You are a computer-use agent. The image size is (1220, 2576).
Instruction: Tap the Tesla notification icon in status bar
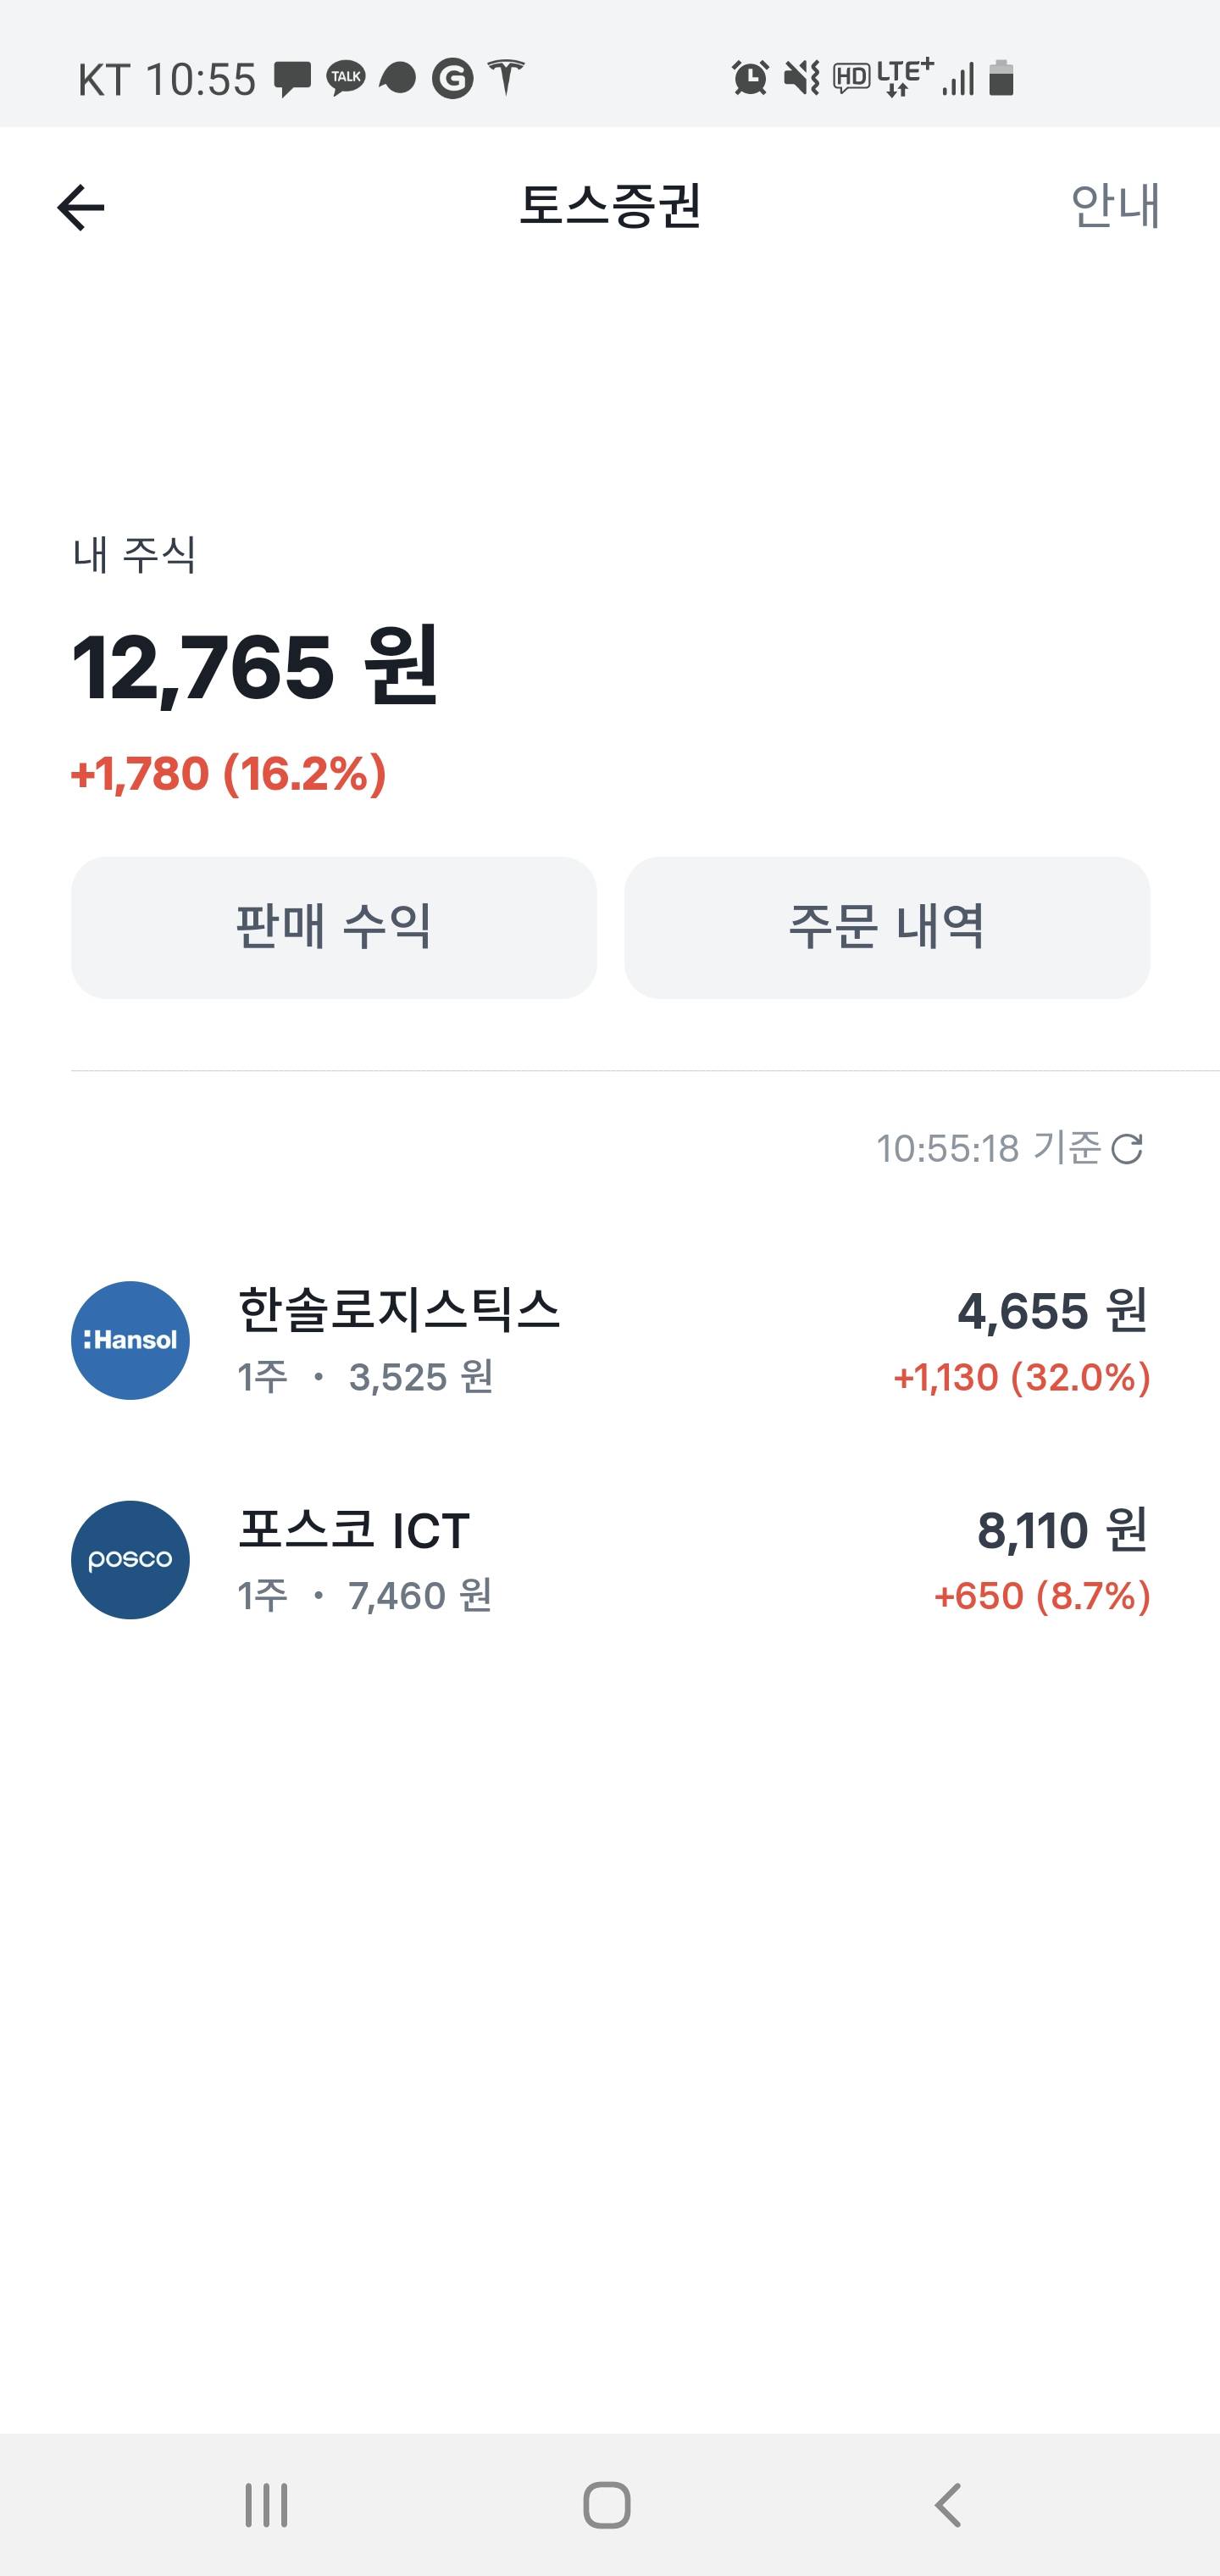(x=506, y=78)
